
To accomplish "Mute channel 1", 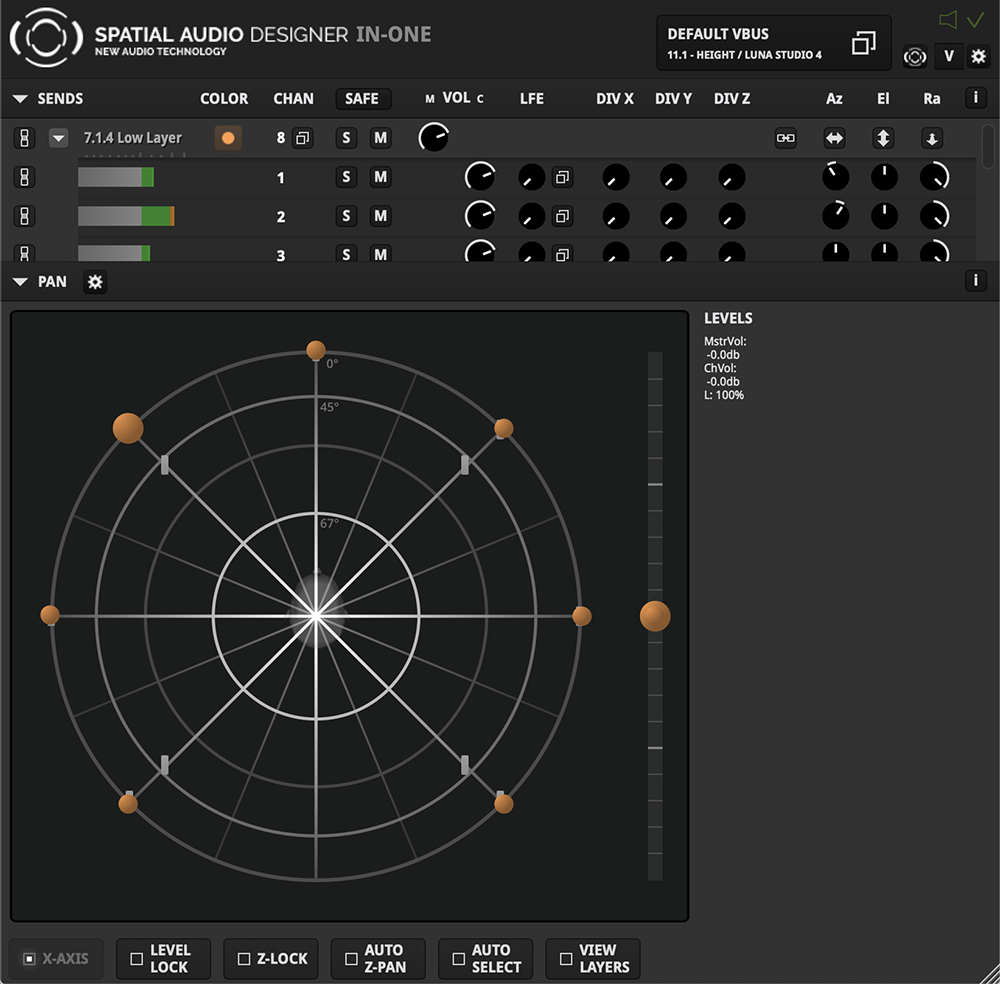I will click(x=380, y=177).
